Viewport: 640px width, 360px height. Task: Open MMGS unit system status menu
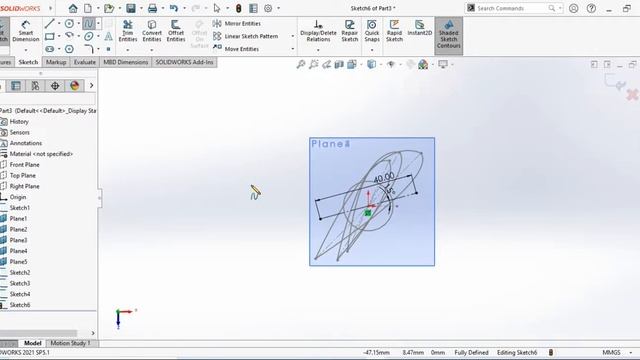coord(616,352)
